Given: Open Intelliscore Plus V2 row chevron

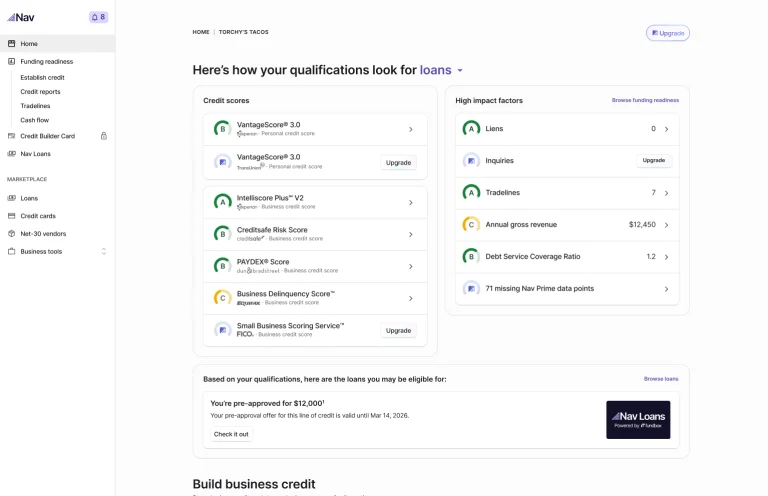Looking at the screenshot, I should [411, 202].
